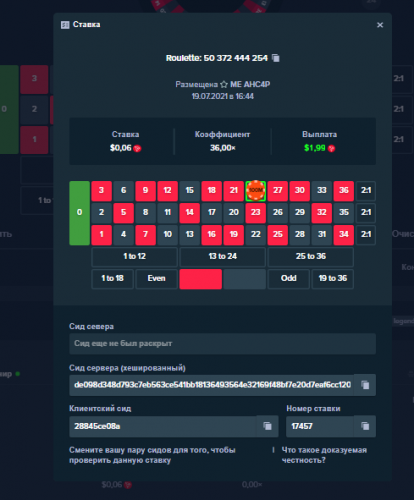Screen dimensions: 414x500
Task: Select number 2 in background roulette table
Action: 34,110
